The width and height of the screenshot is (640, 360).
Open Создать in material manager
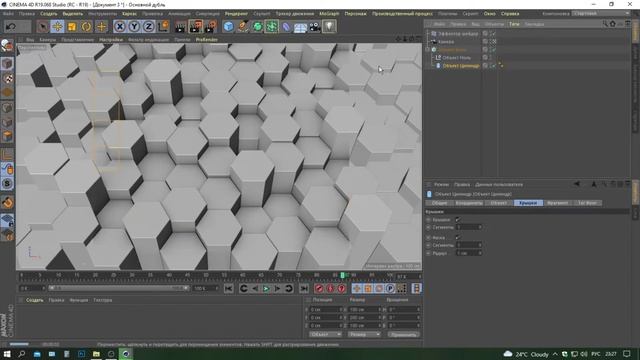pos(35,300)
